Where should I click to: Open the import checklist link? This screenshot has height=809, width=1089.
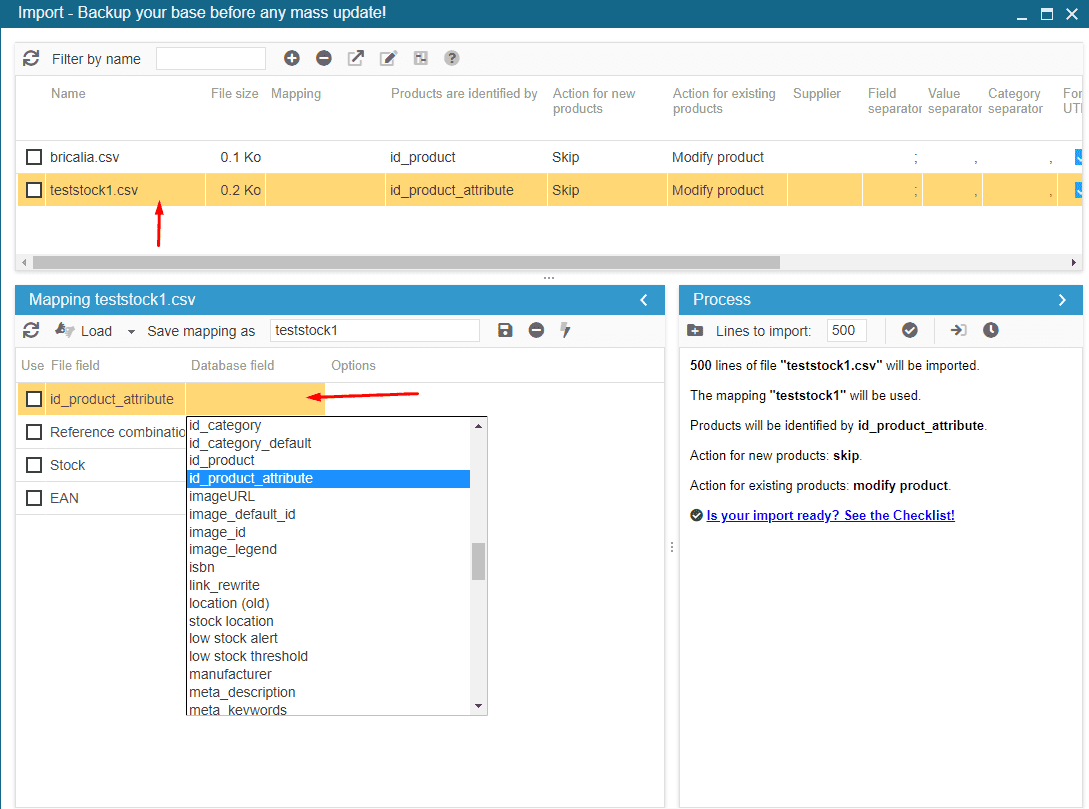coord(830,515)
